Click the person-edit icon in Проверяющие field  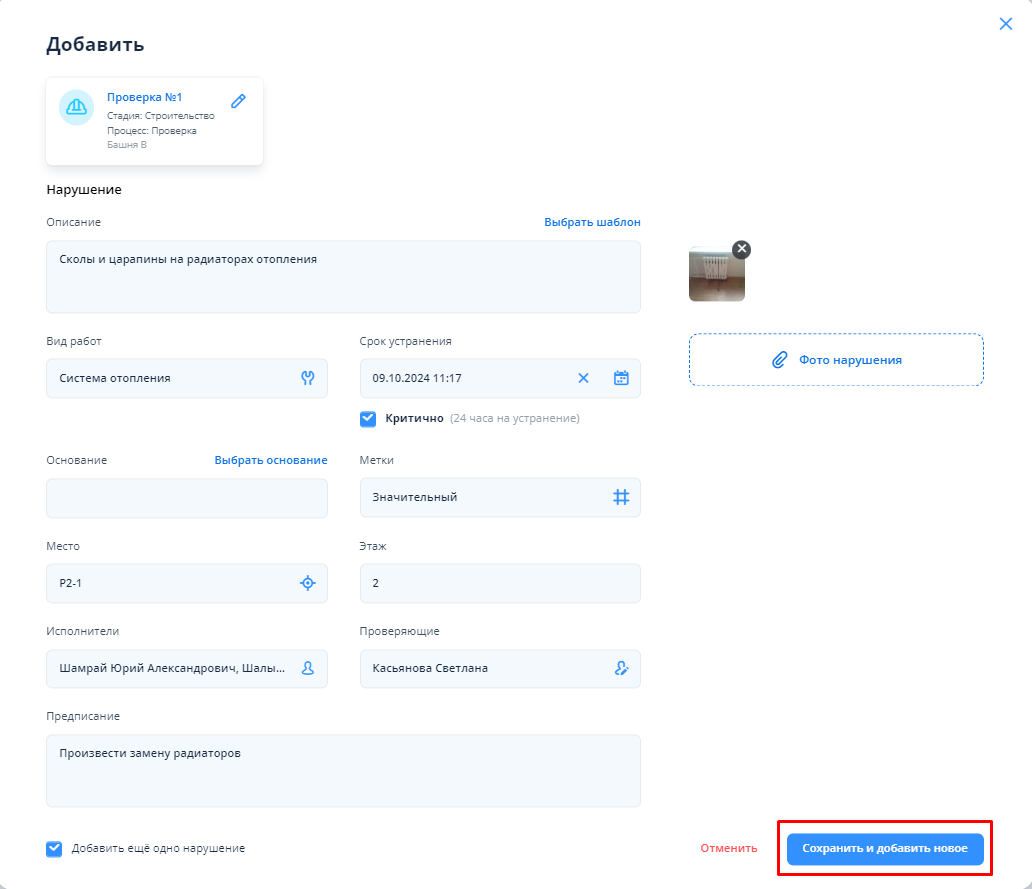tap(621, 668)
